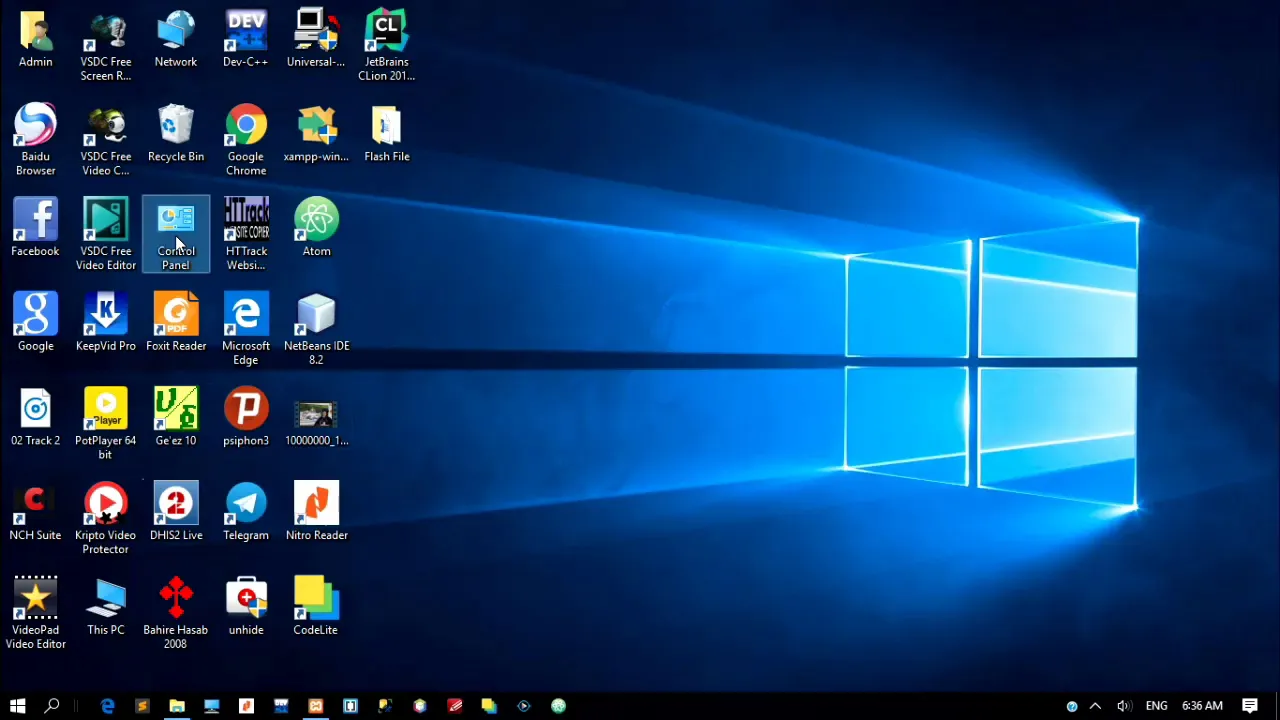Open the volume speaker control
The width and height of the screenshot is (1280, 720).
(1123, 706)
